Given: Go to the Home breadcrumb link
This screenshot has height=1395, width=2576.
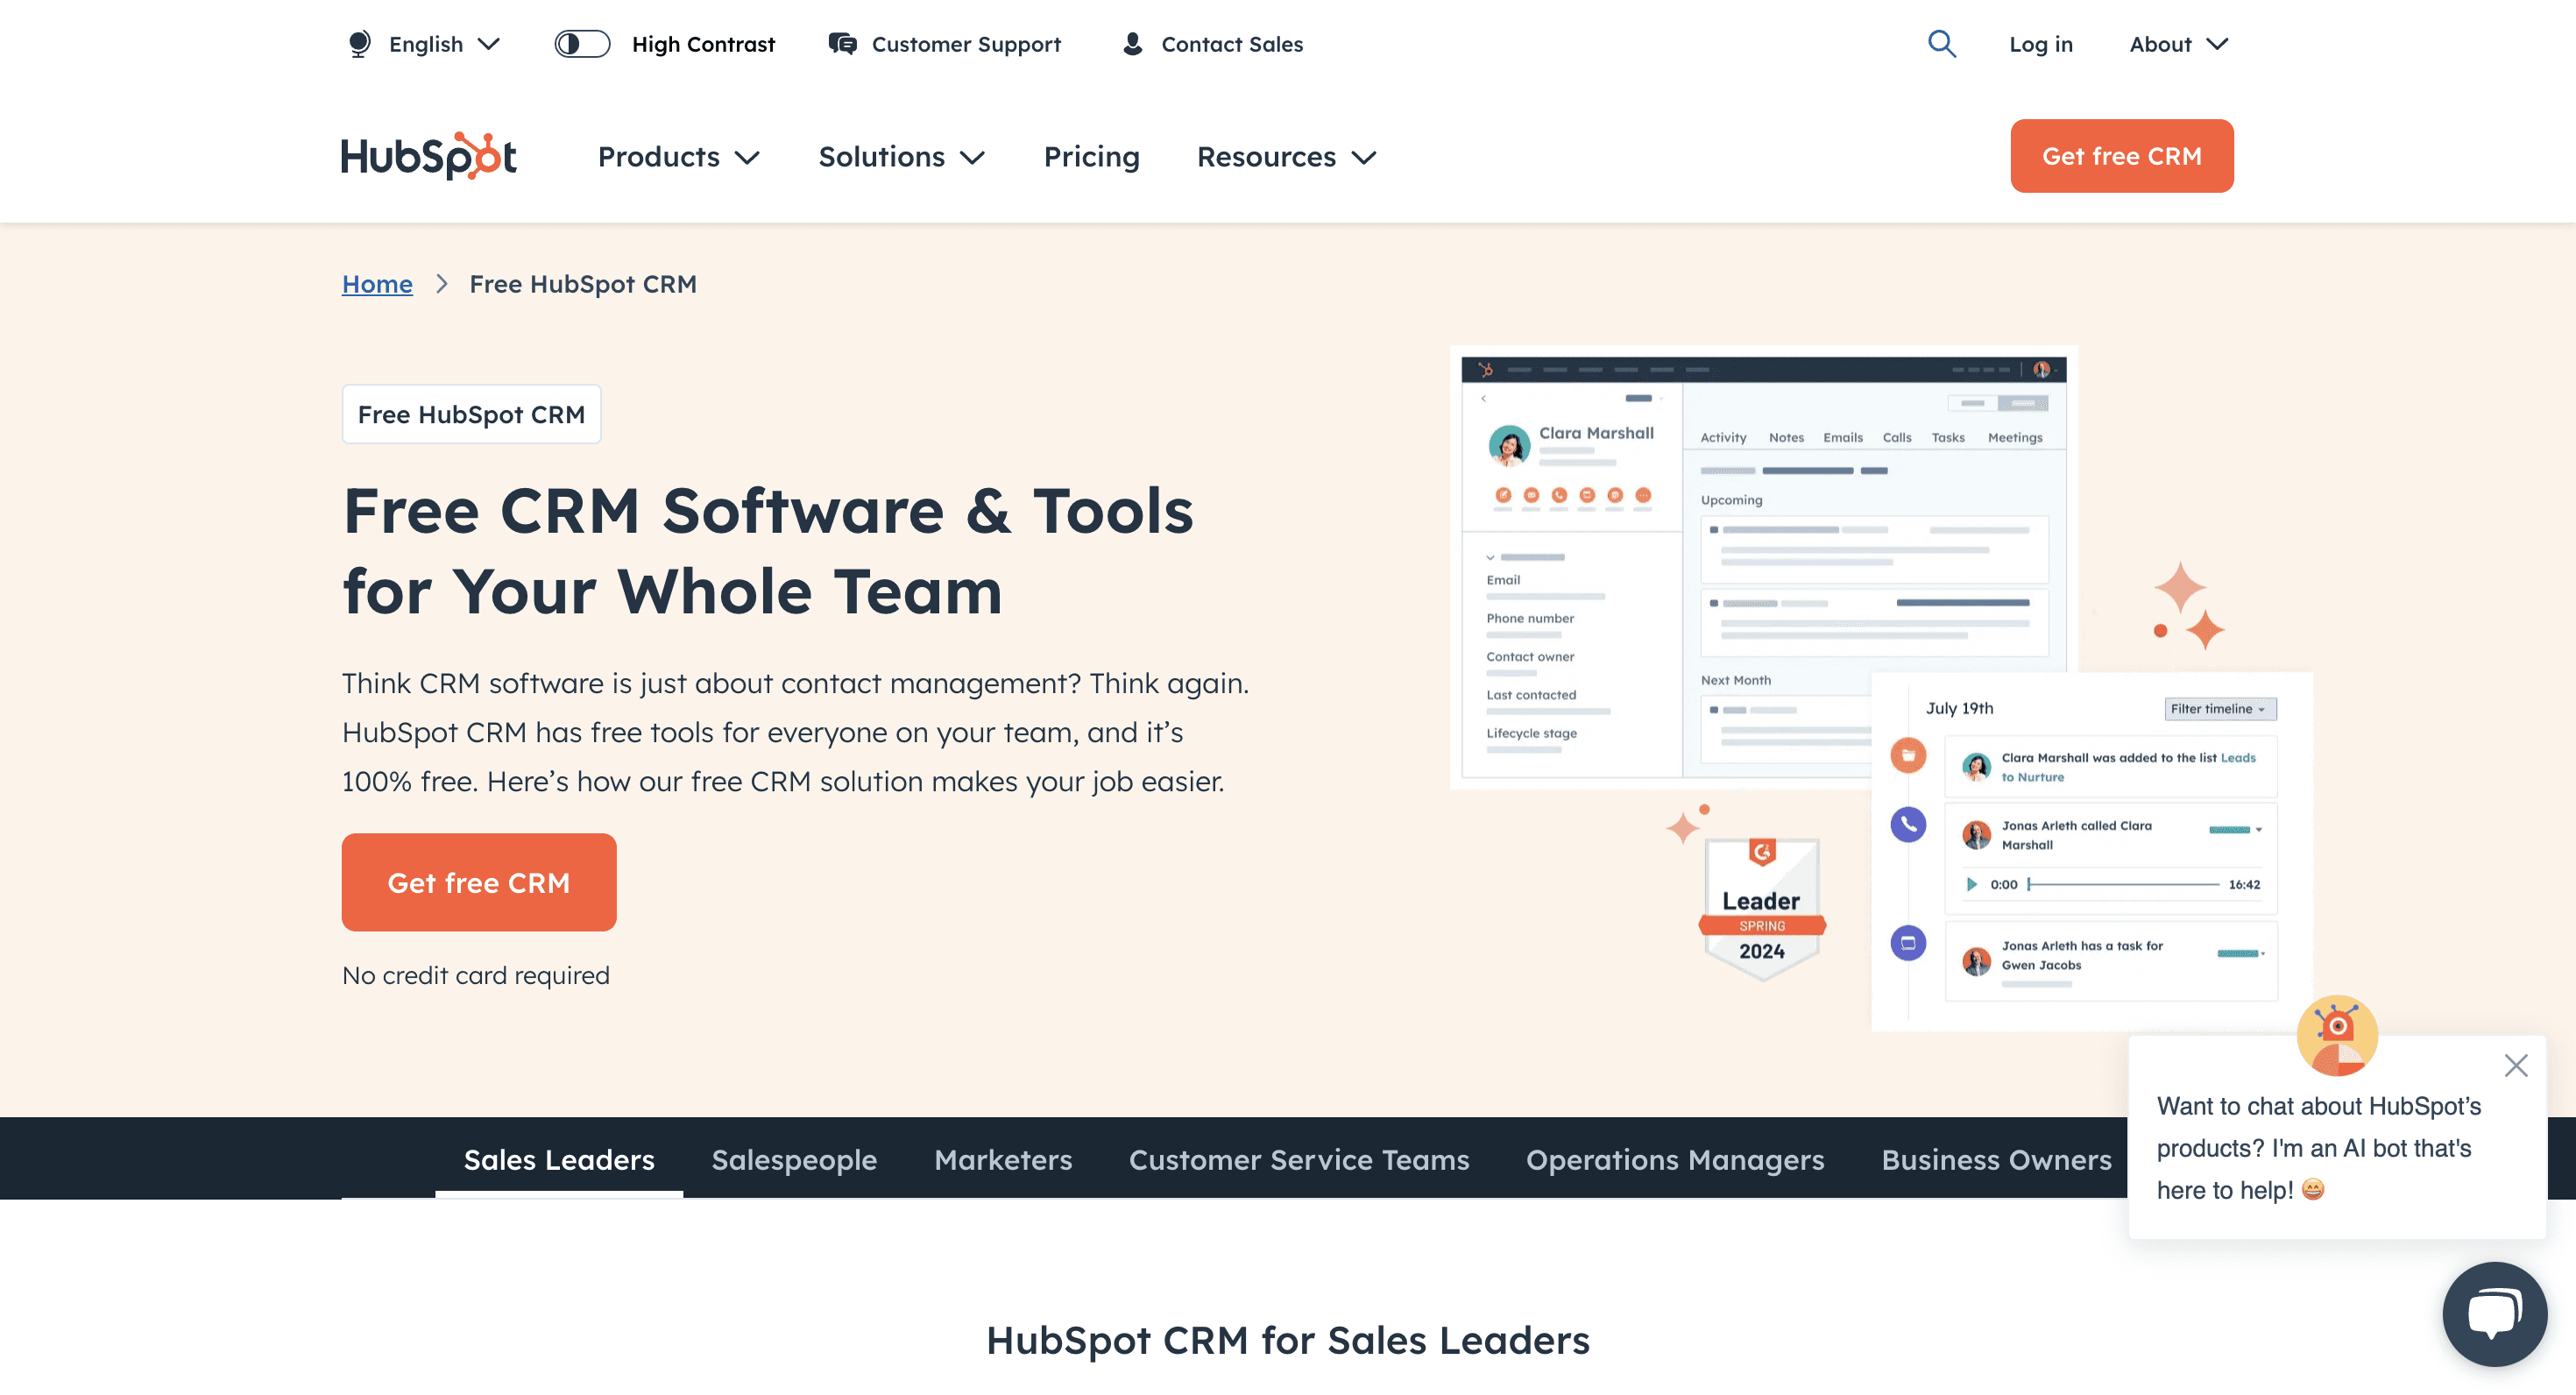Looking at the screenshot, I should (x=377, y=284).
